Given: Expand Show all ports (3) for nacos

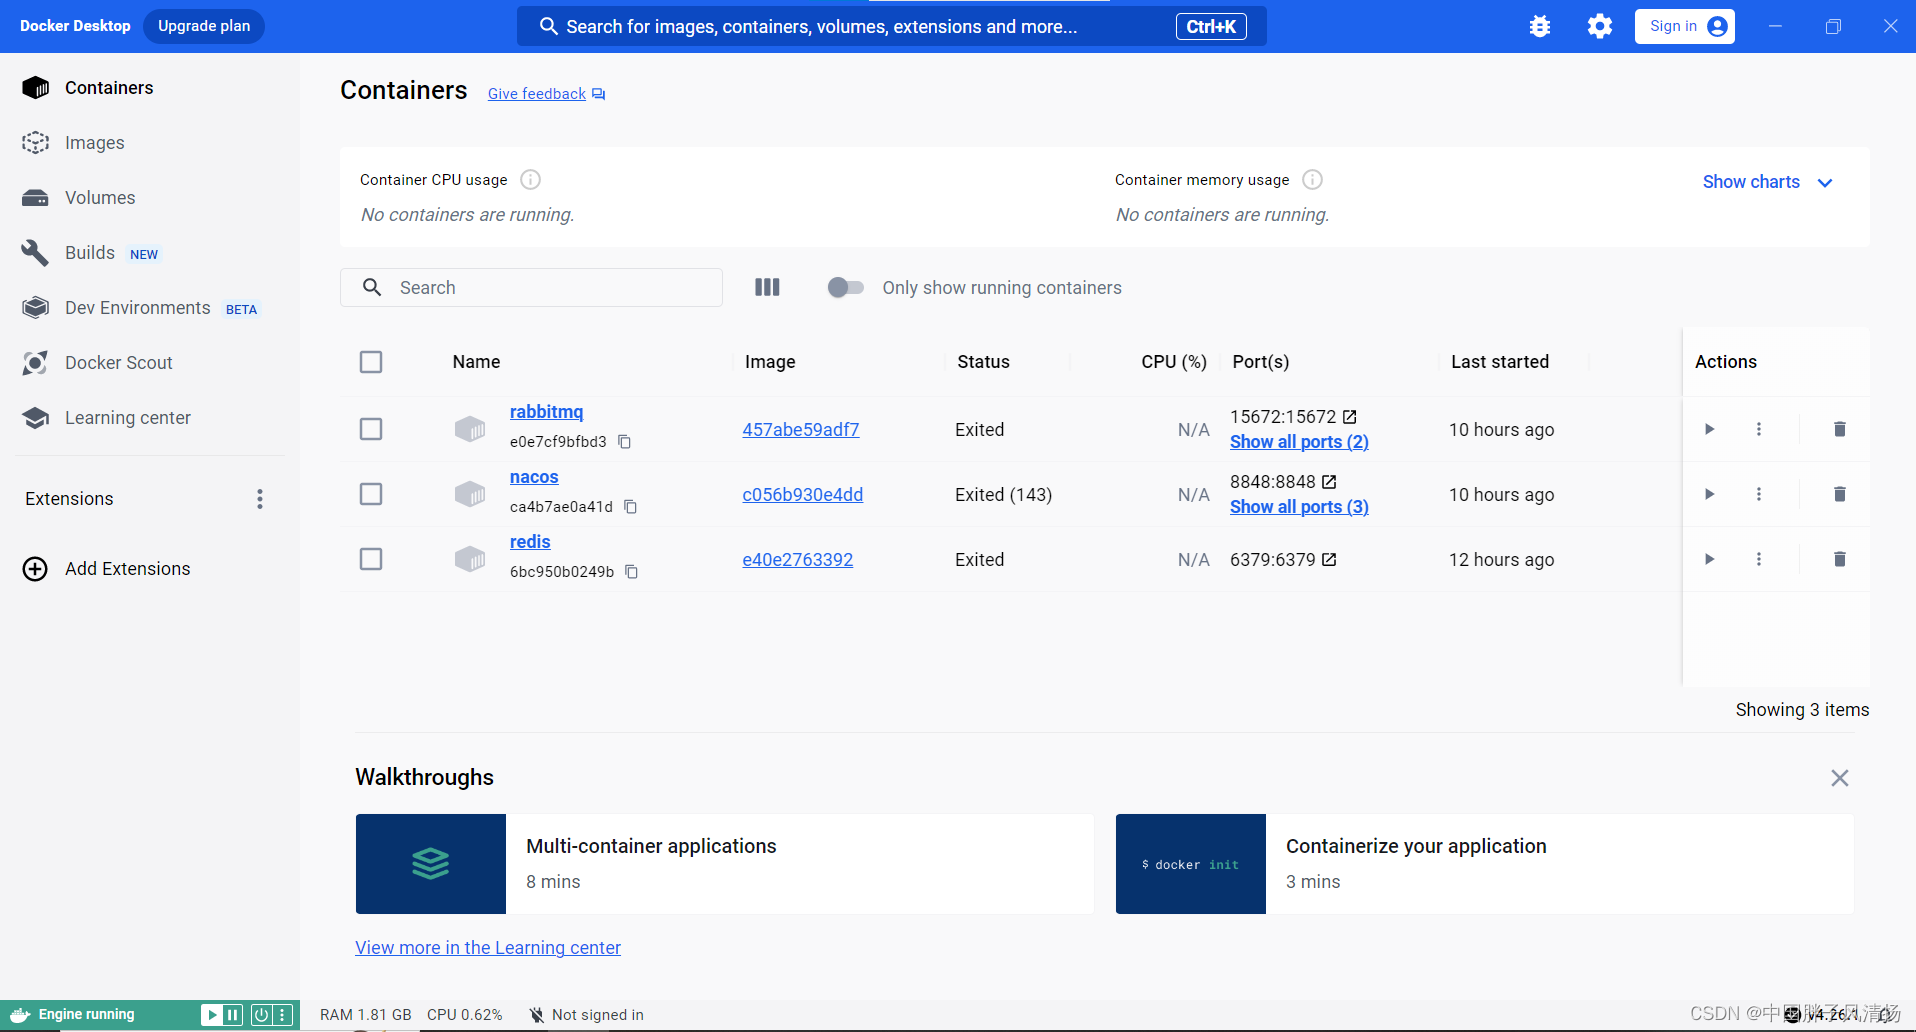Looking at the screenshot, I should [1299, 507].
